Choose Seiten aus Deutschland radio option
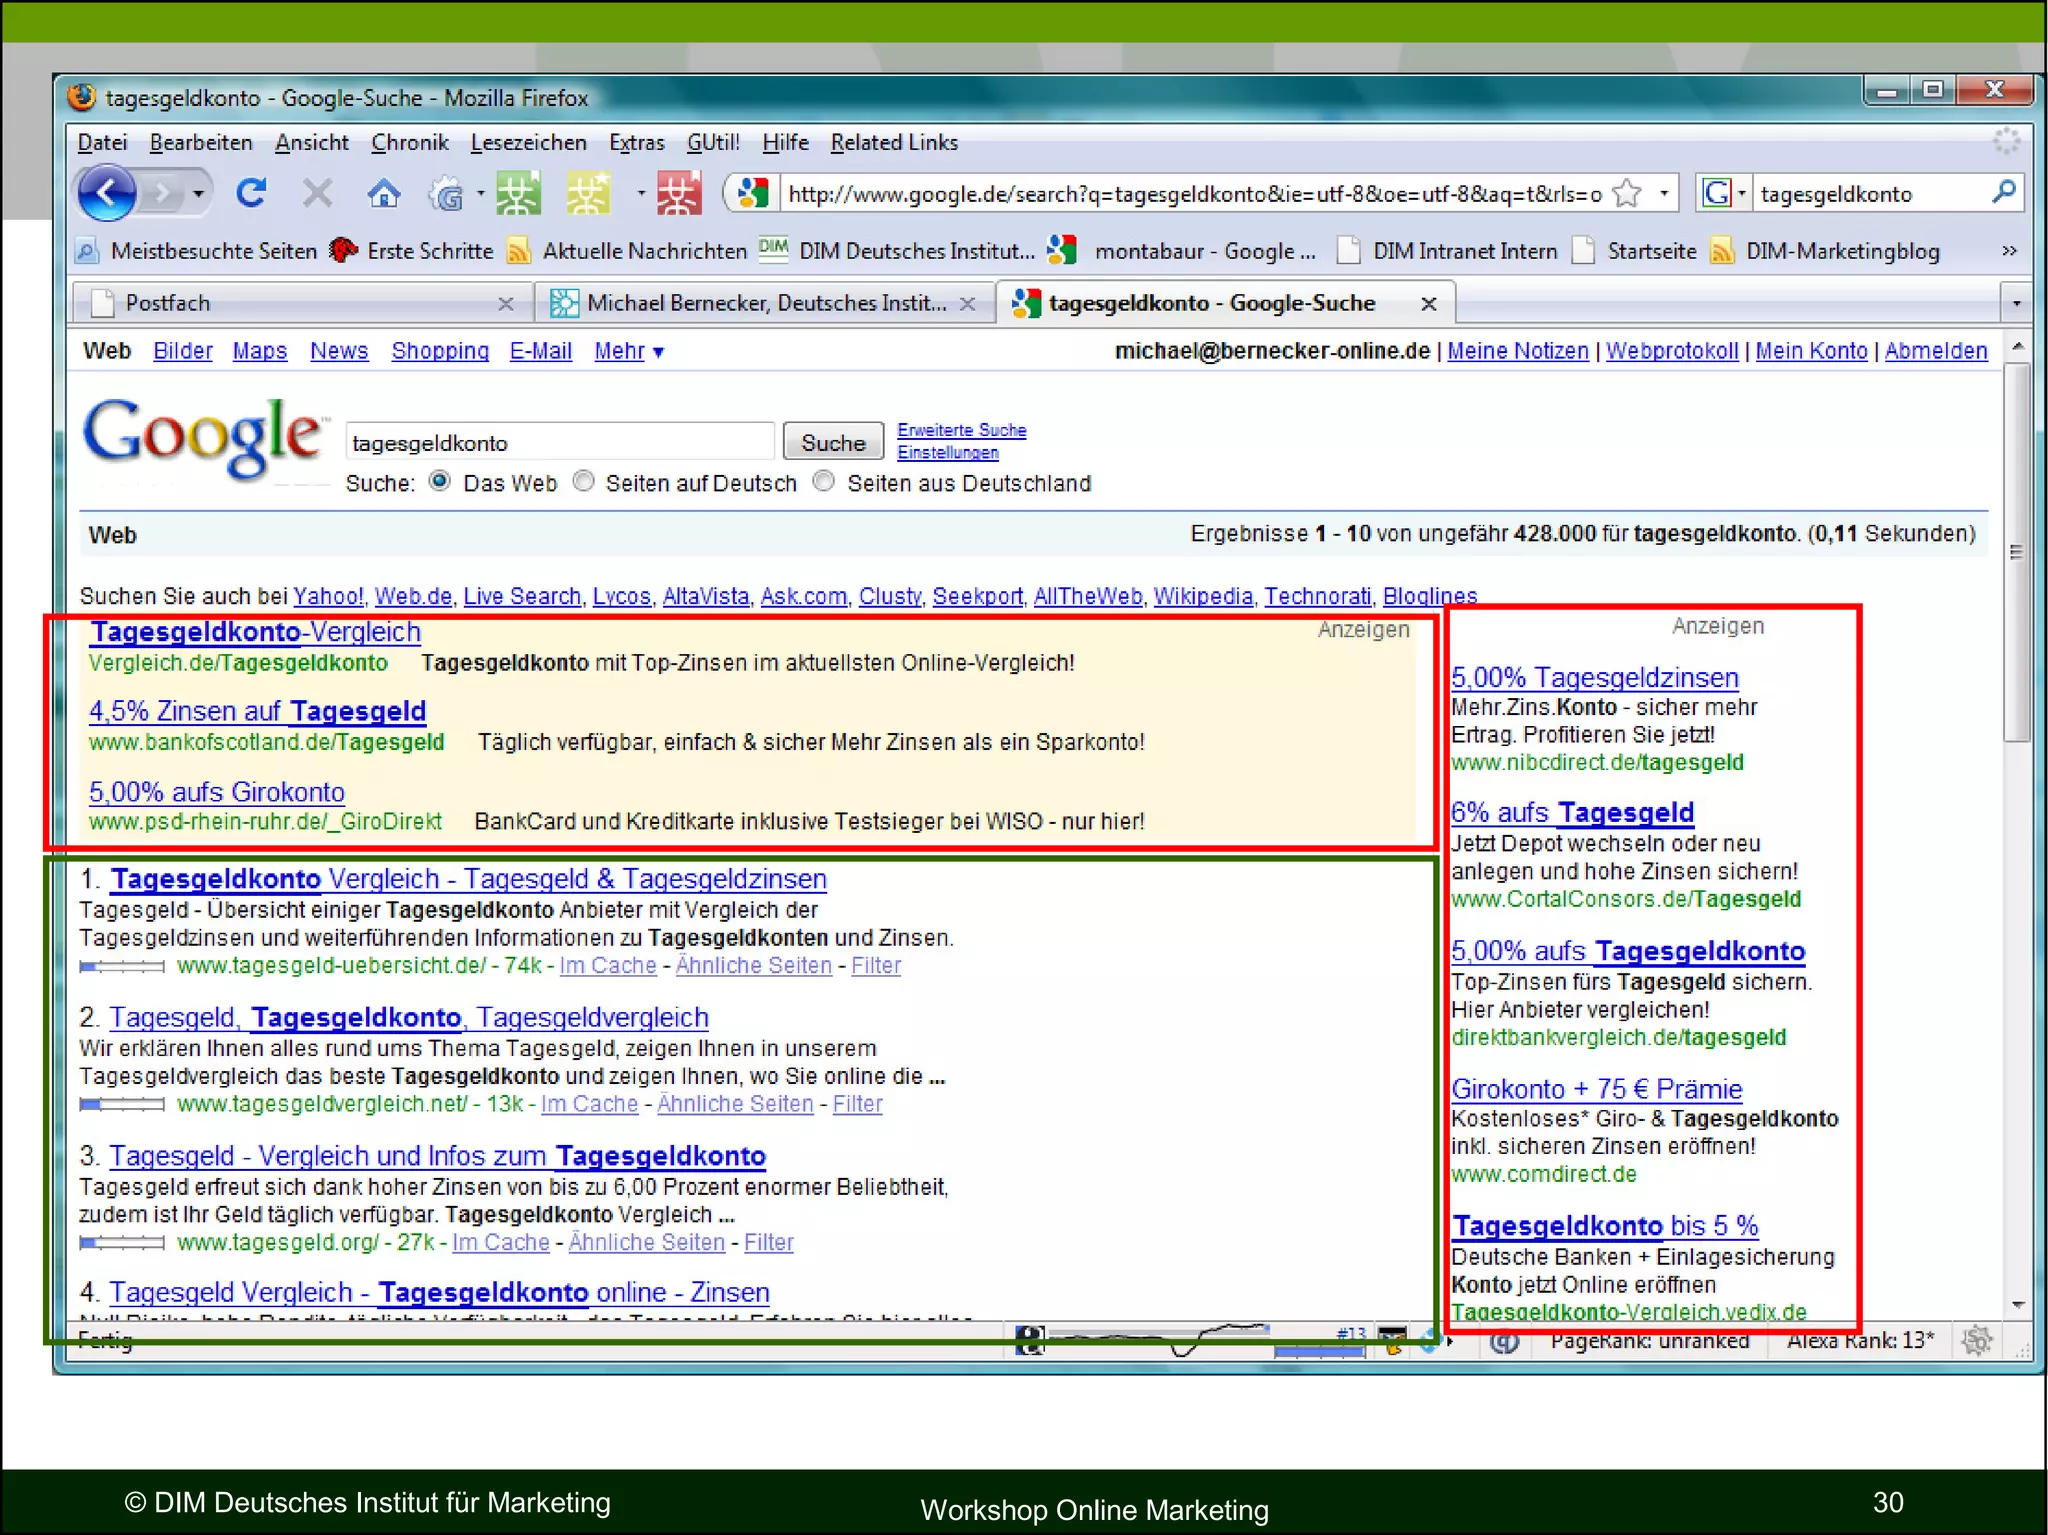The height and width of the screenshot is (1535, 2048). tap(824, 482)
